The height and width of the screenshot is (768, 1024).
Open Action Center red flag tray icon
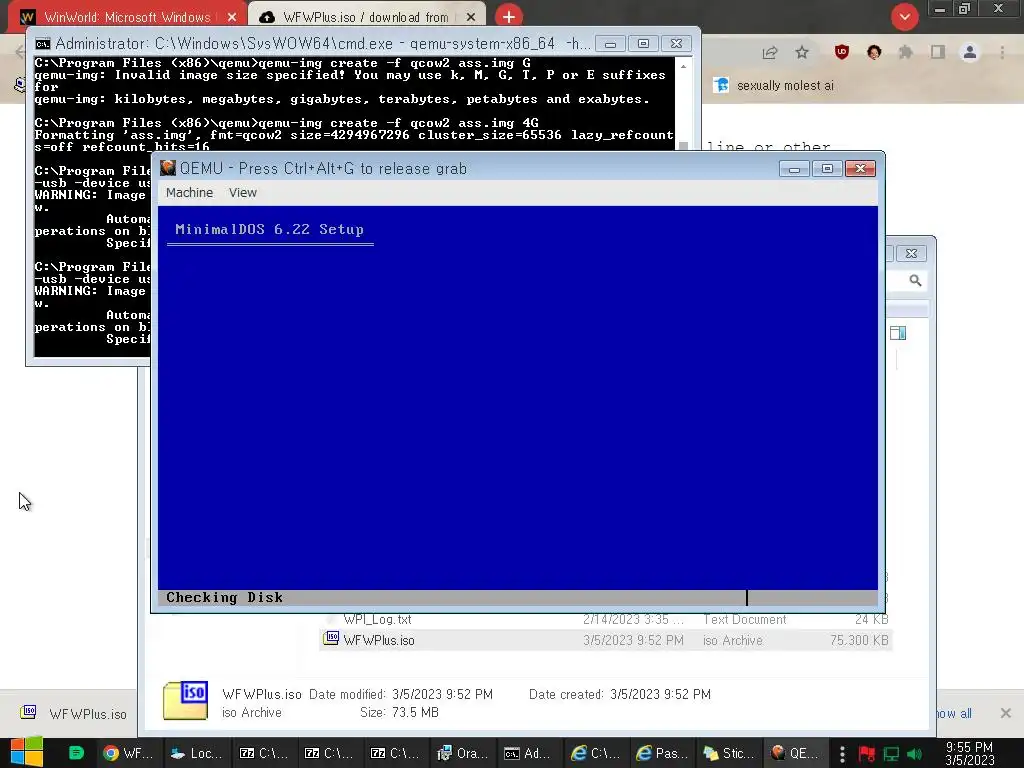click(x=867, y=754)
